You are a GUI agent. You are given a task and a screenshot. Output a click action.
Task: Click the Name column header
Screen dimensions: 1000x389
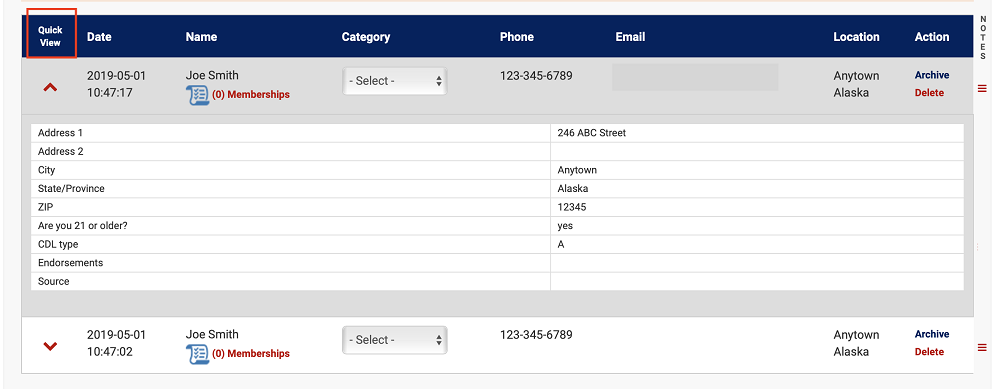(x=201, y=37)
